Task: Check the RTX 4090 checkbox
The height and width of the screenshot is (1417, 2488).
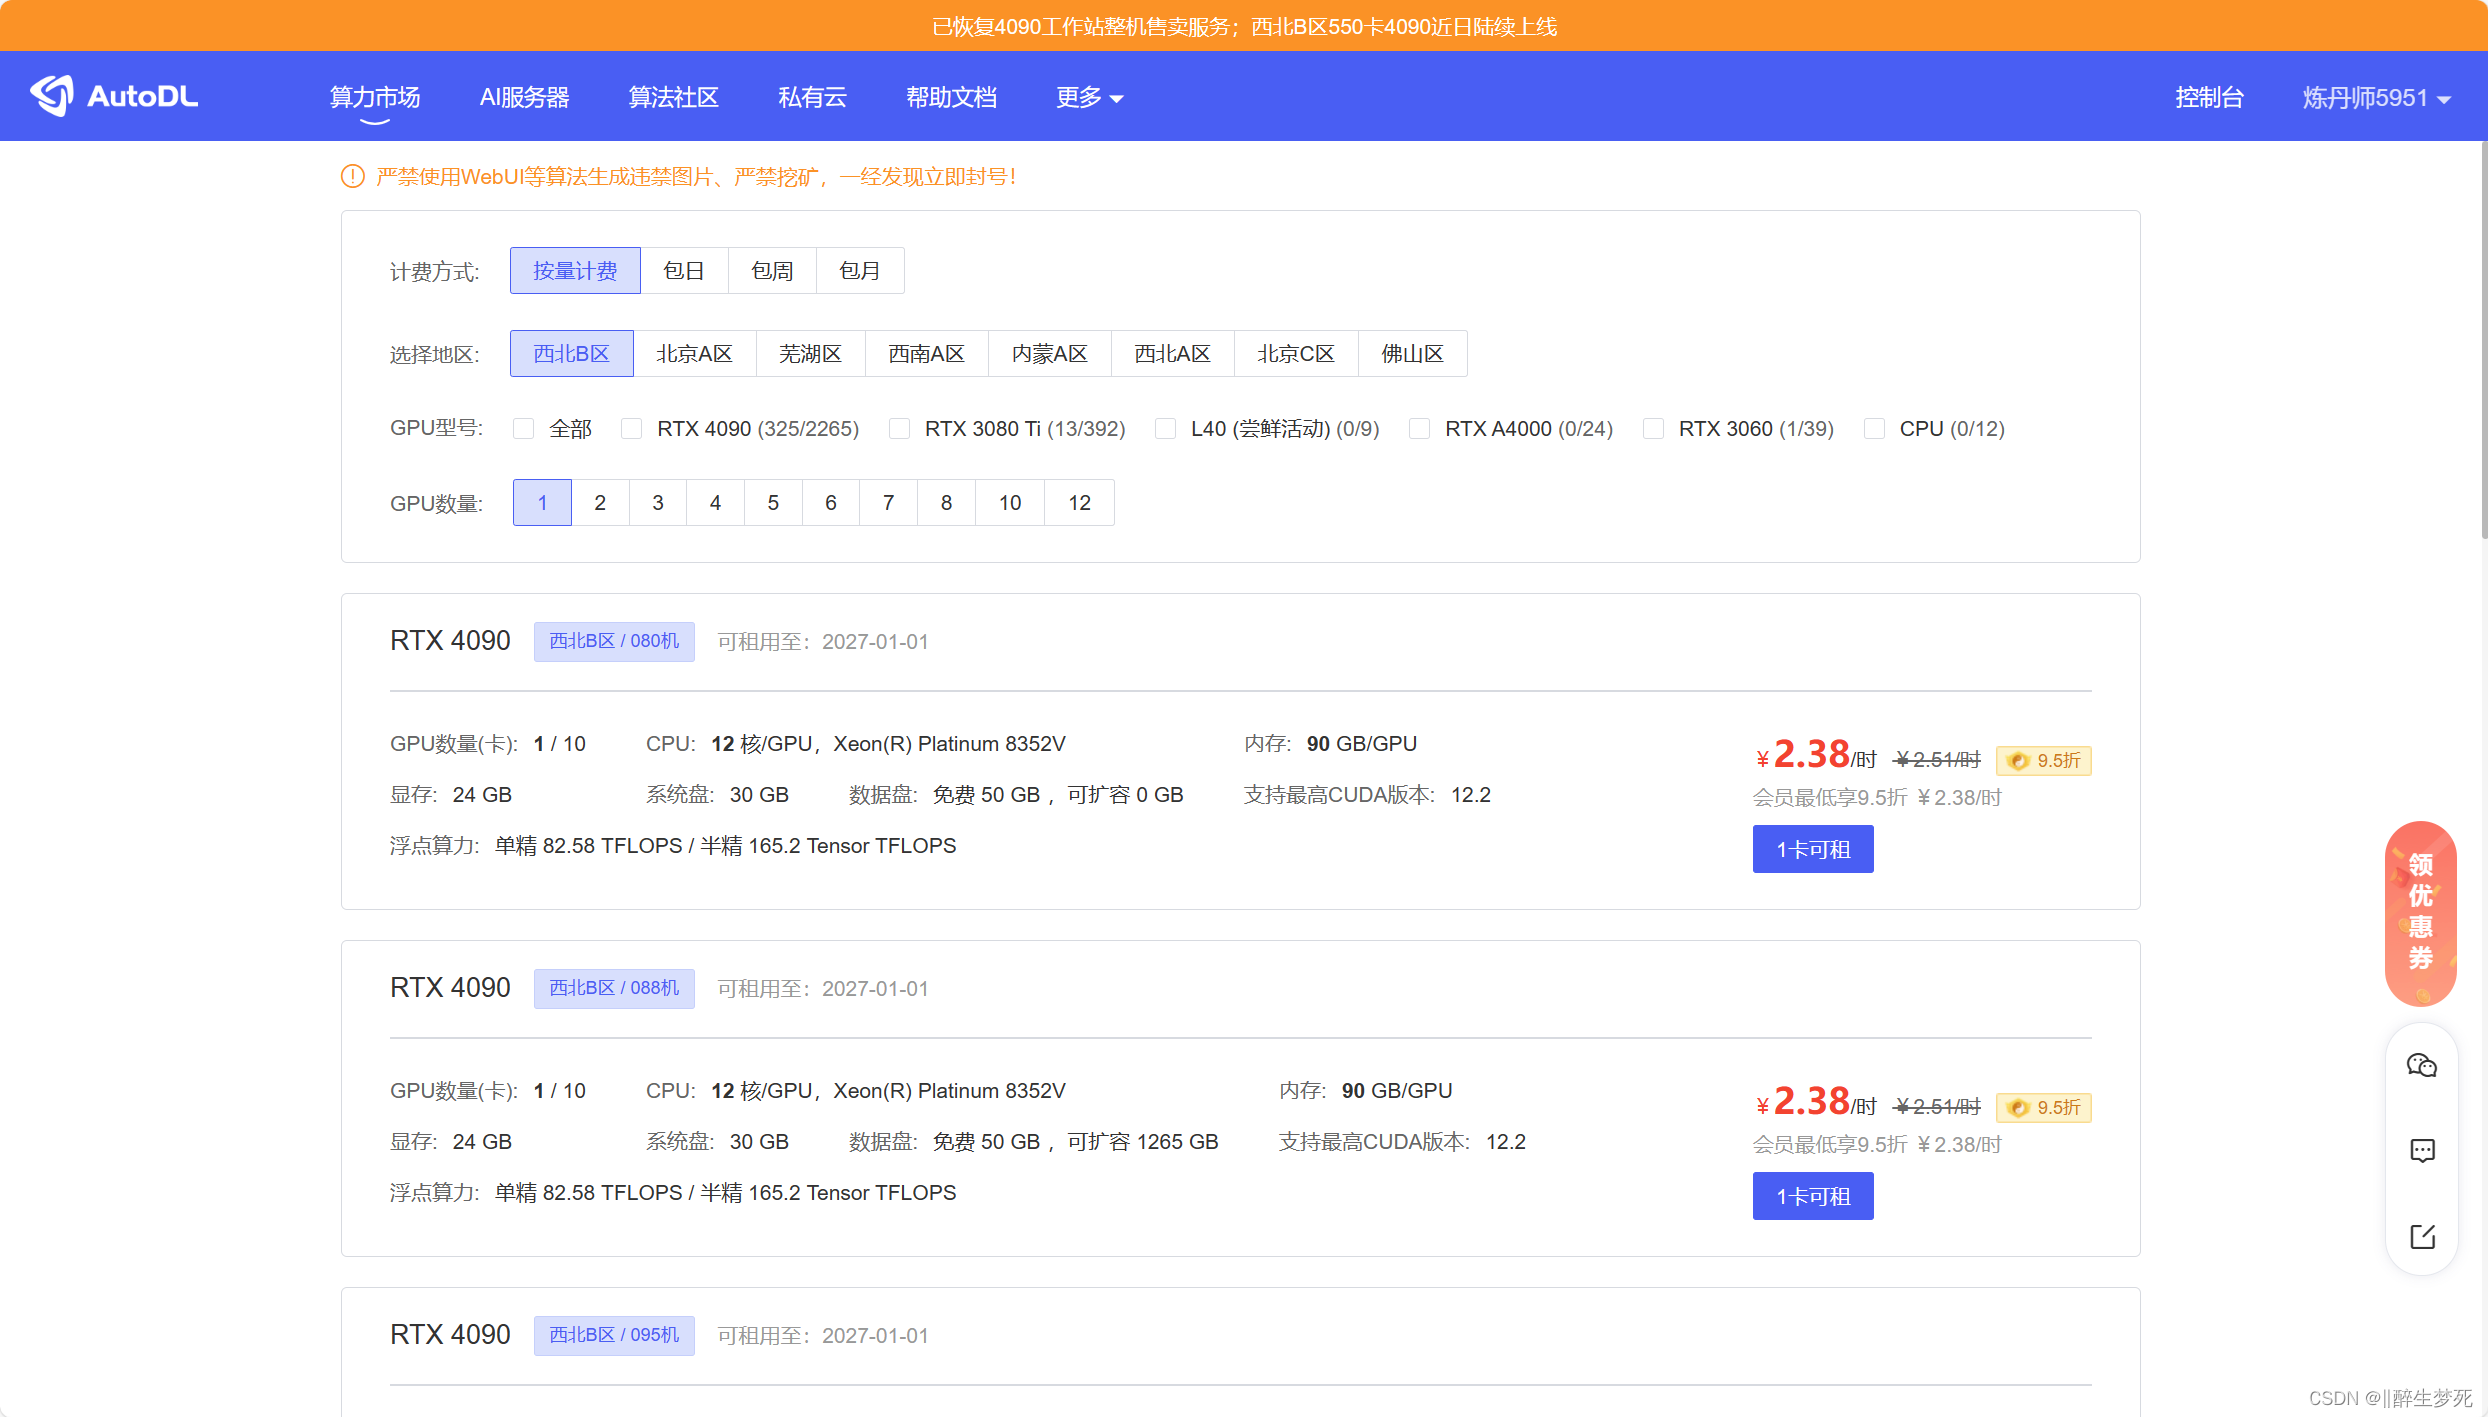Action: click(631, 429)
